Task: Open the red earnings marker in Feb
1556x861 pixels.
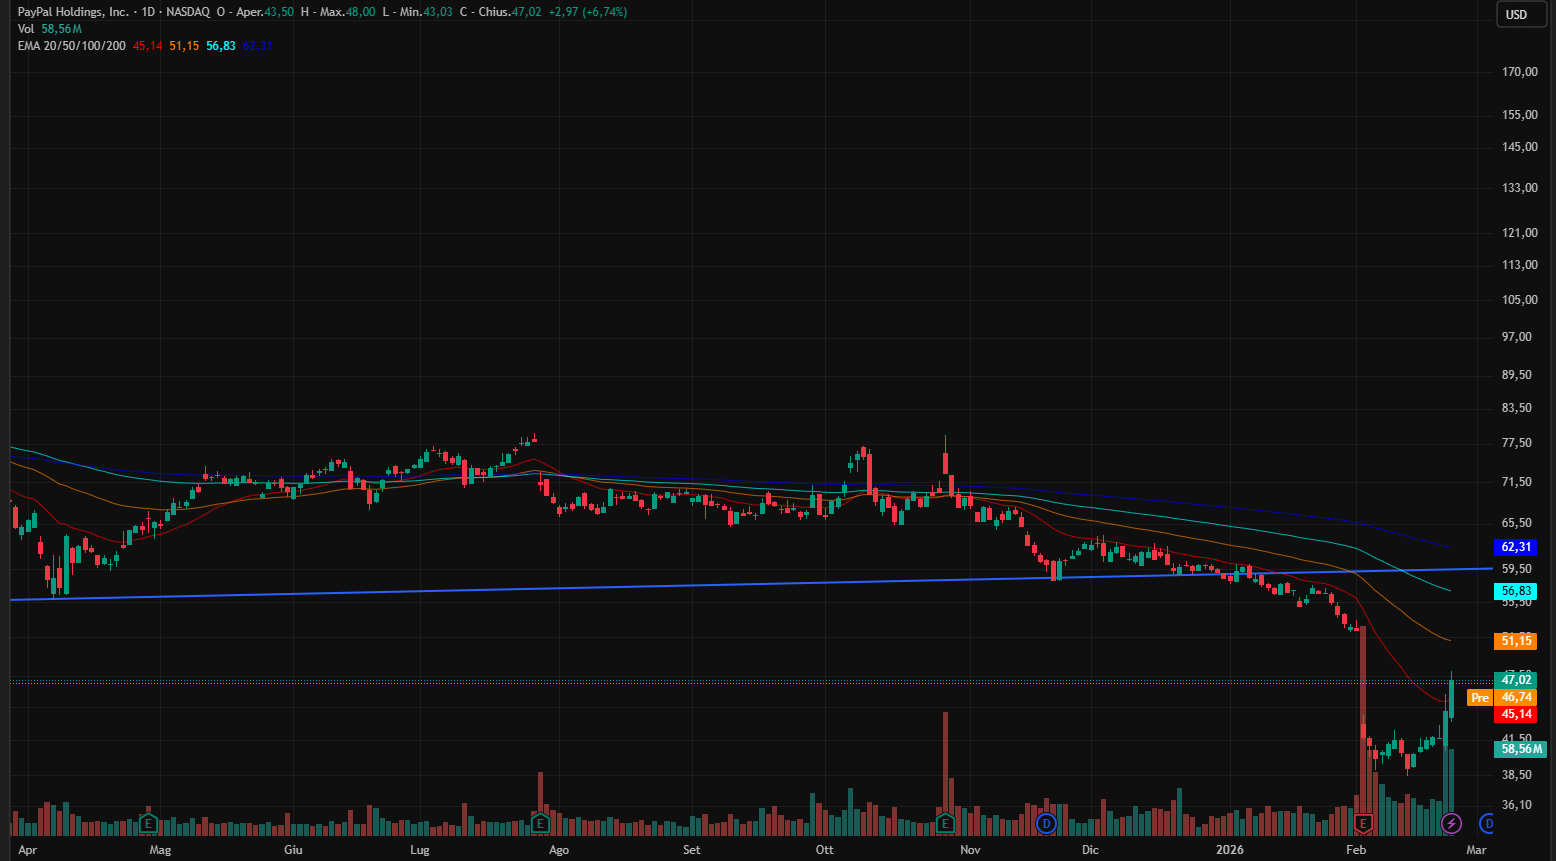Action: [1362, 823]
